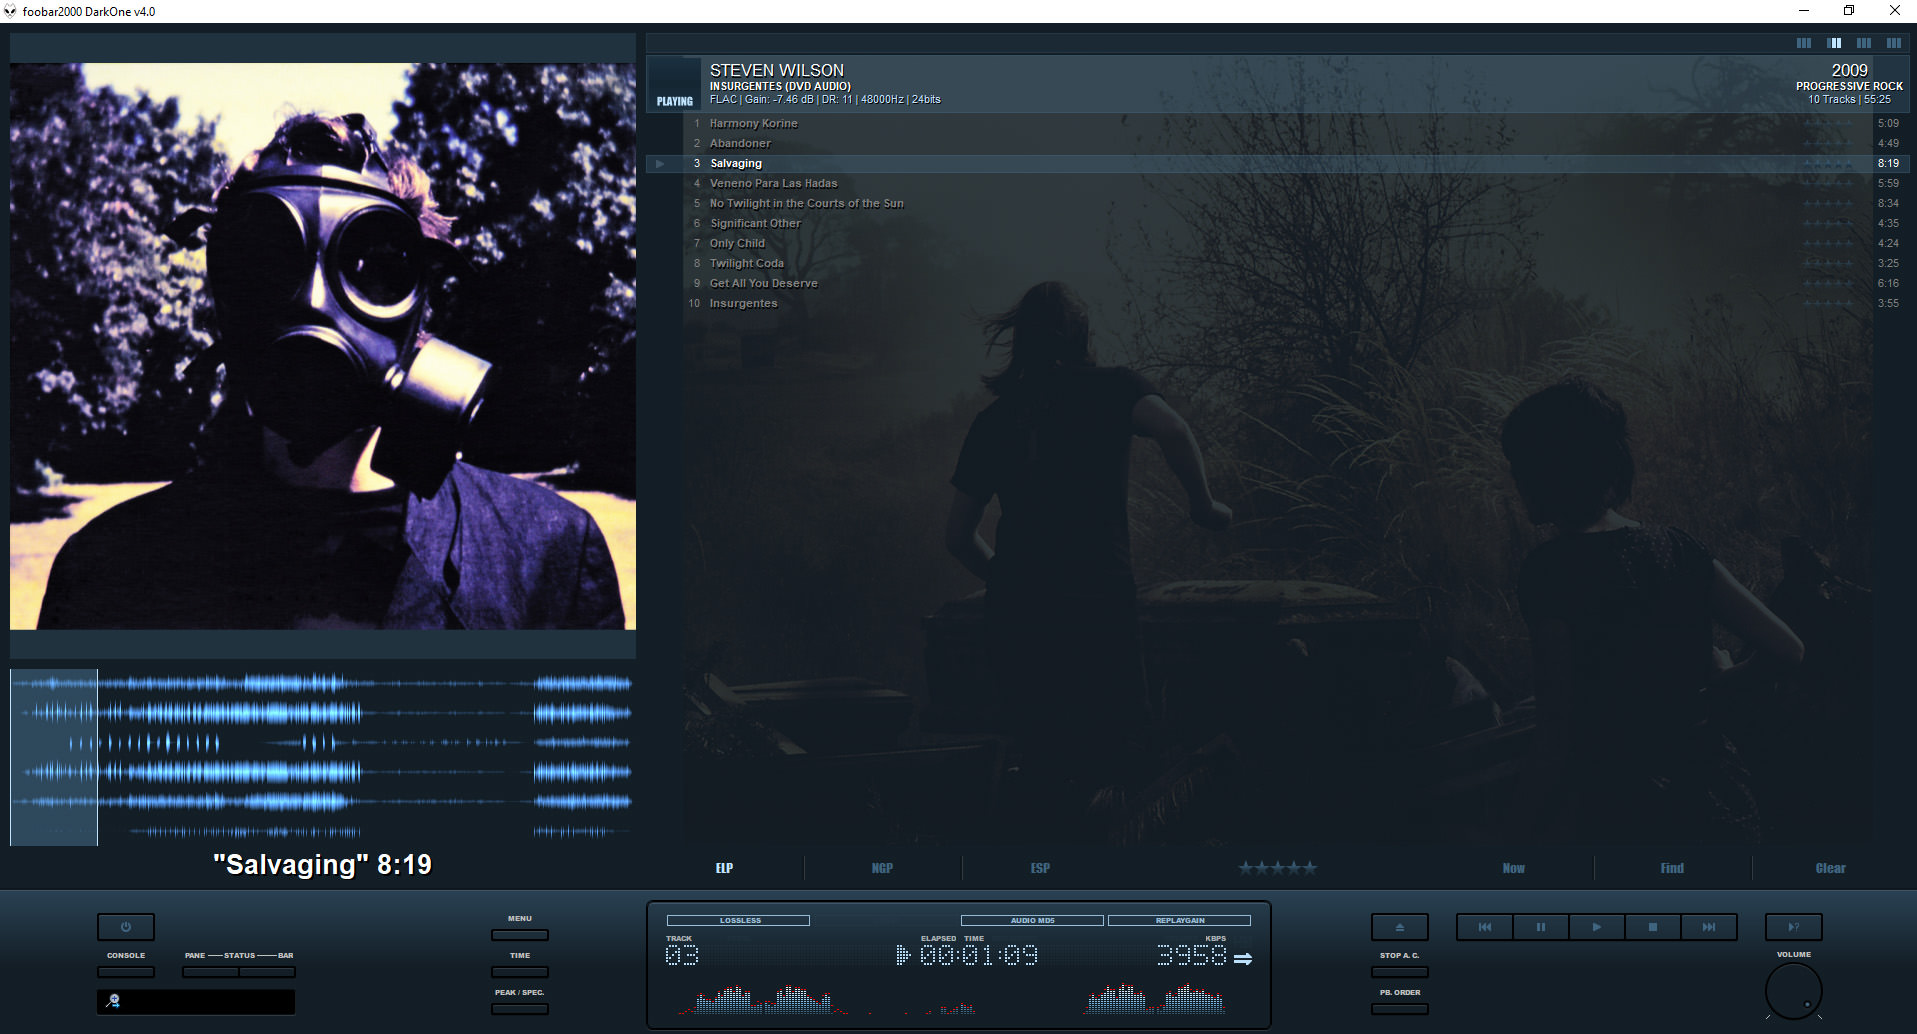Image resolution: width=1917 pixels, height=1034 pixels.
Task: Click the album cover art image
Action: tap(323, 346)
